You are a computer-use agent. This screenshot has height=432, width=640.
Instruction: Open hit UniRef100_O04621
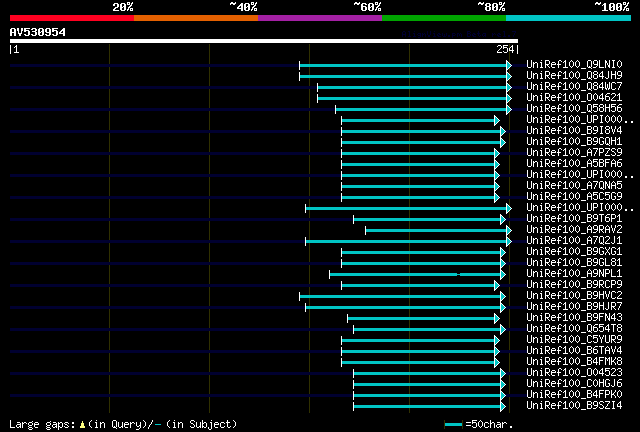[574, 98]
